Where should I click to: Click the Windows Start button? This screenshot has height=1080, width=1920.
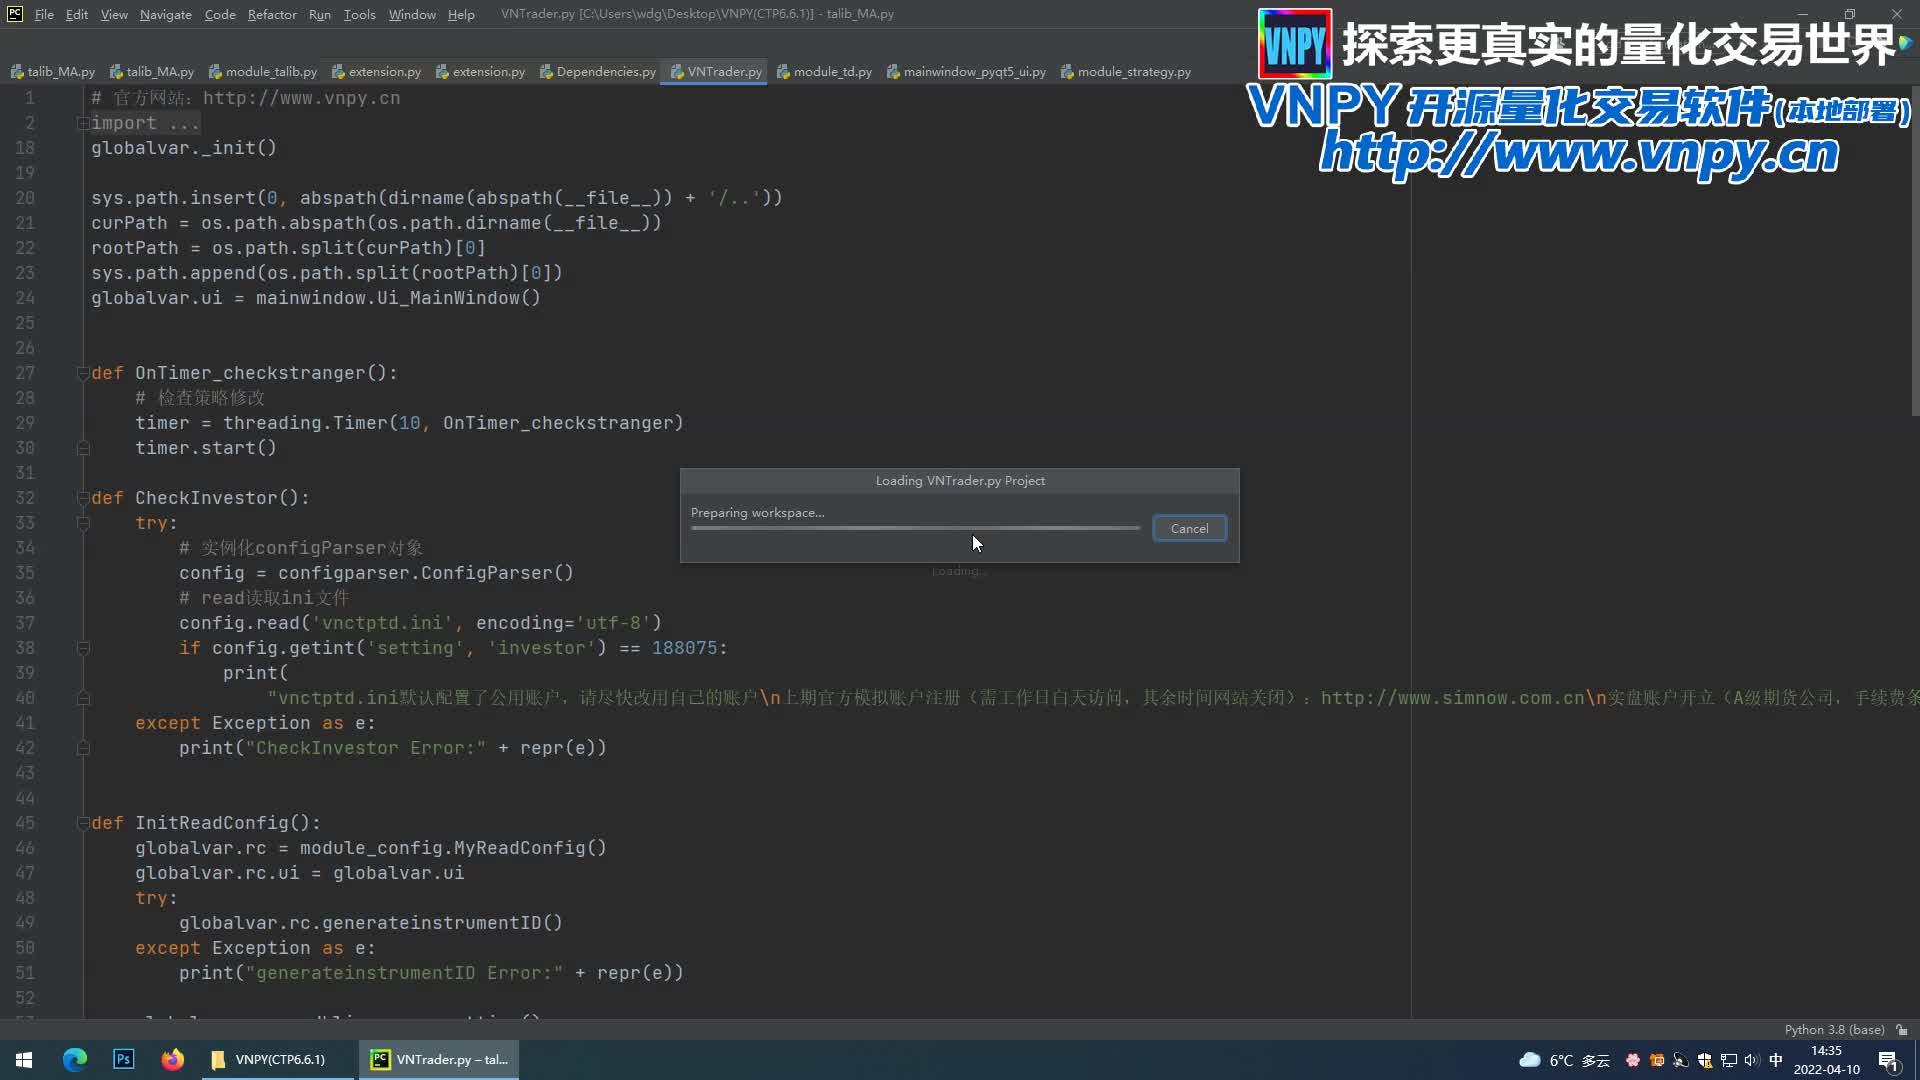pyautogui.click(x=22, y=1059)
